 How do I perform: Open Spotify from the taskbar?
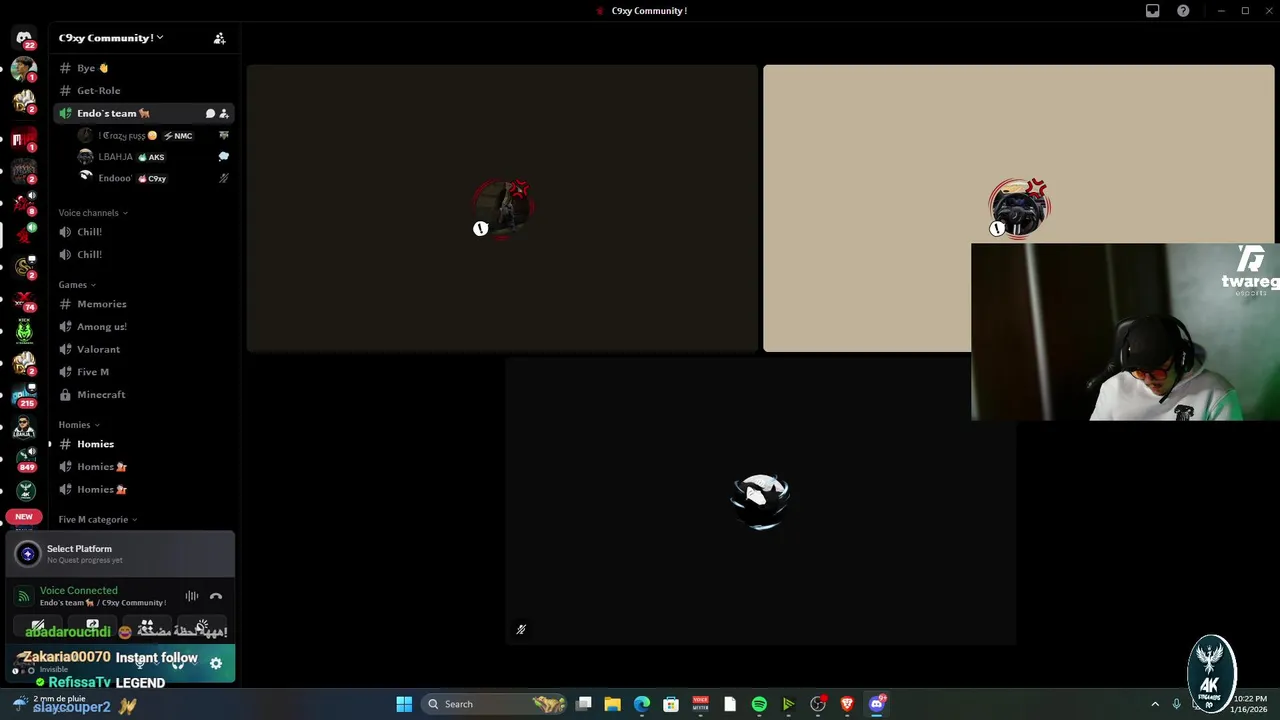[x=759, y=704]
